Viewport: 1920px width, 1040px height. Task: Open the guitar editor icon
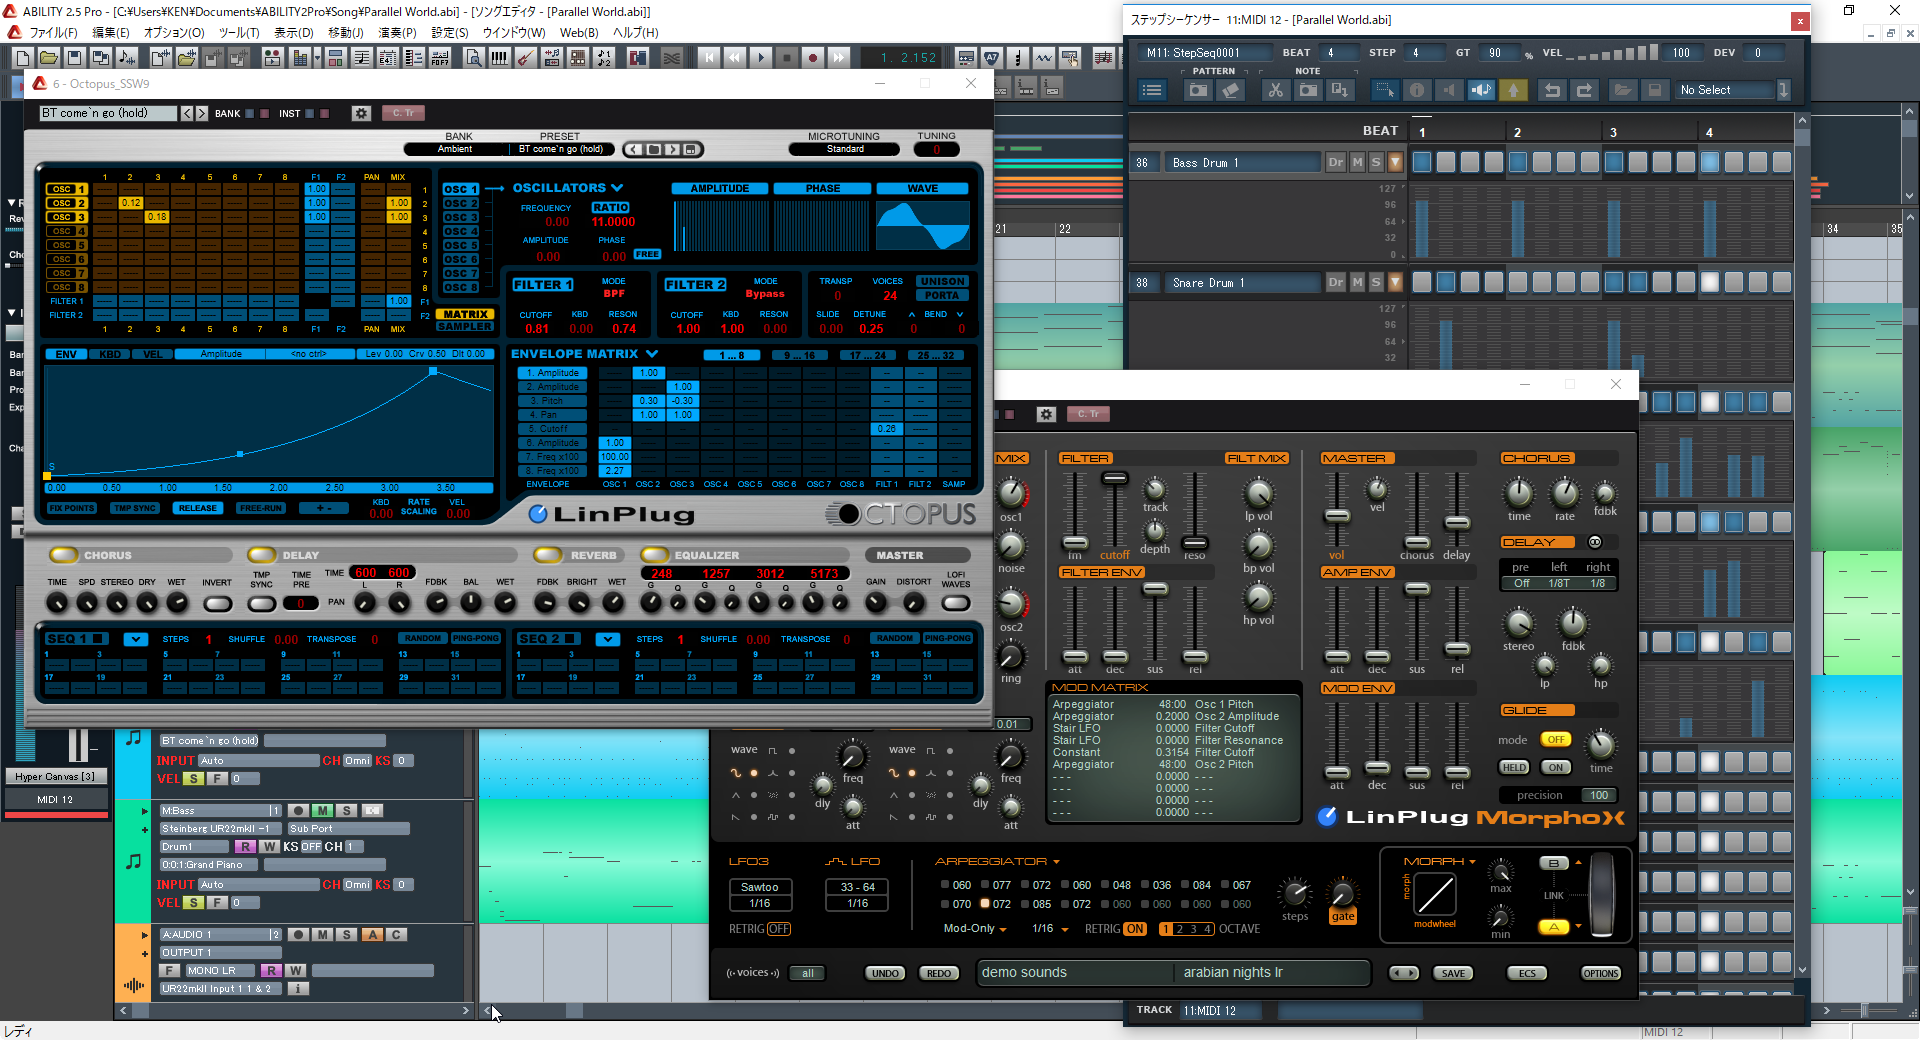point(525,58)
